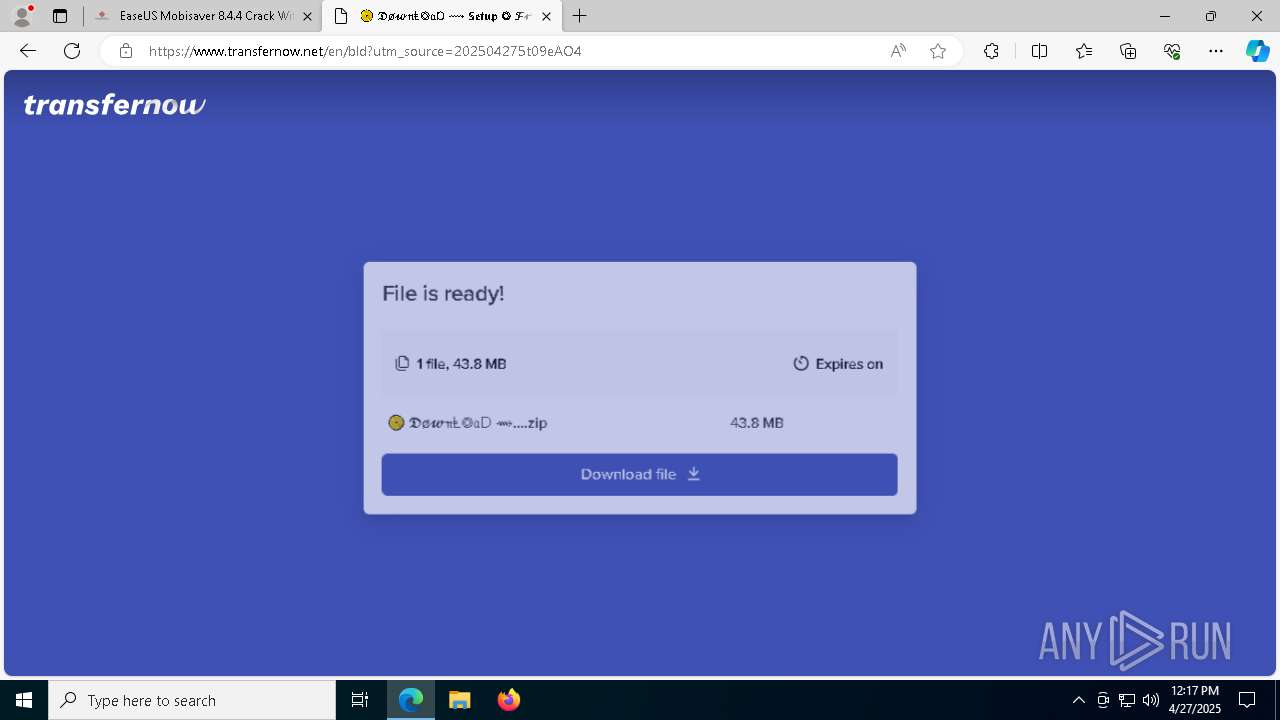Click the Download file button
This screenshot has height=720, width=1280.
click(x=639, y=474)
